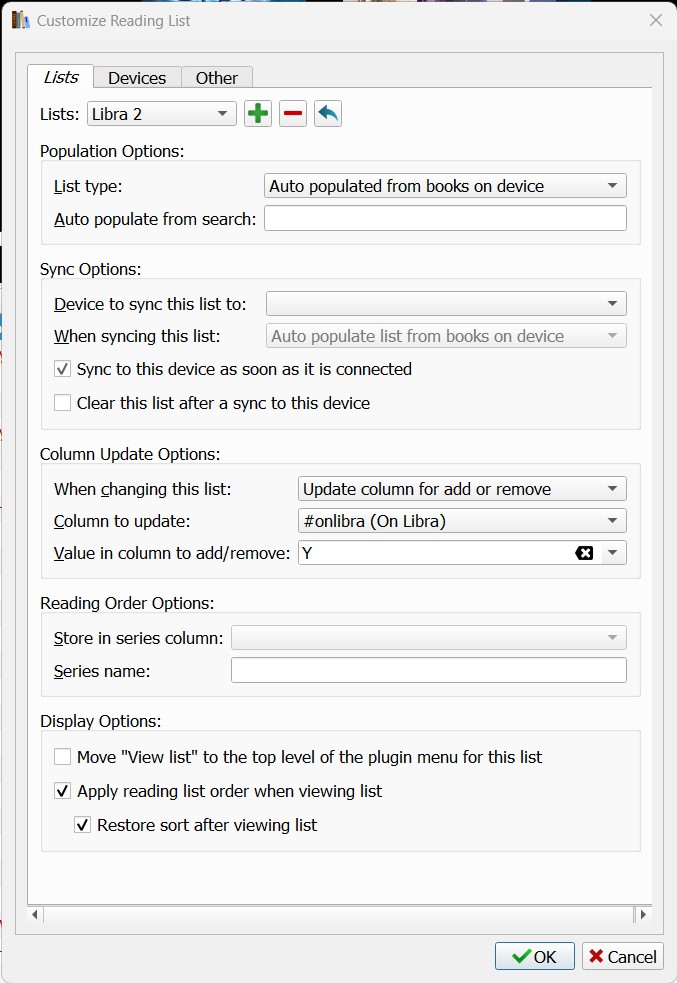
Task: Expand the Column to update dropdown
Action: [x=462, y=521]
